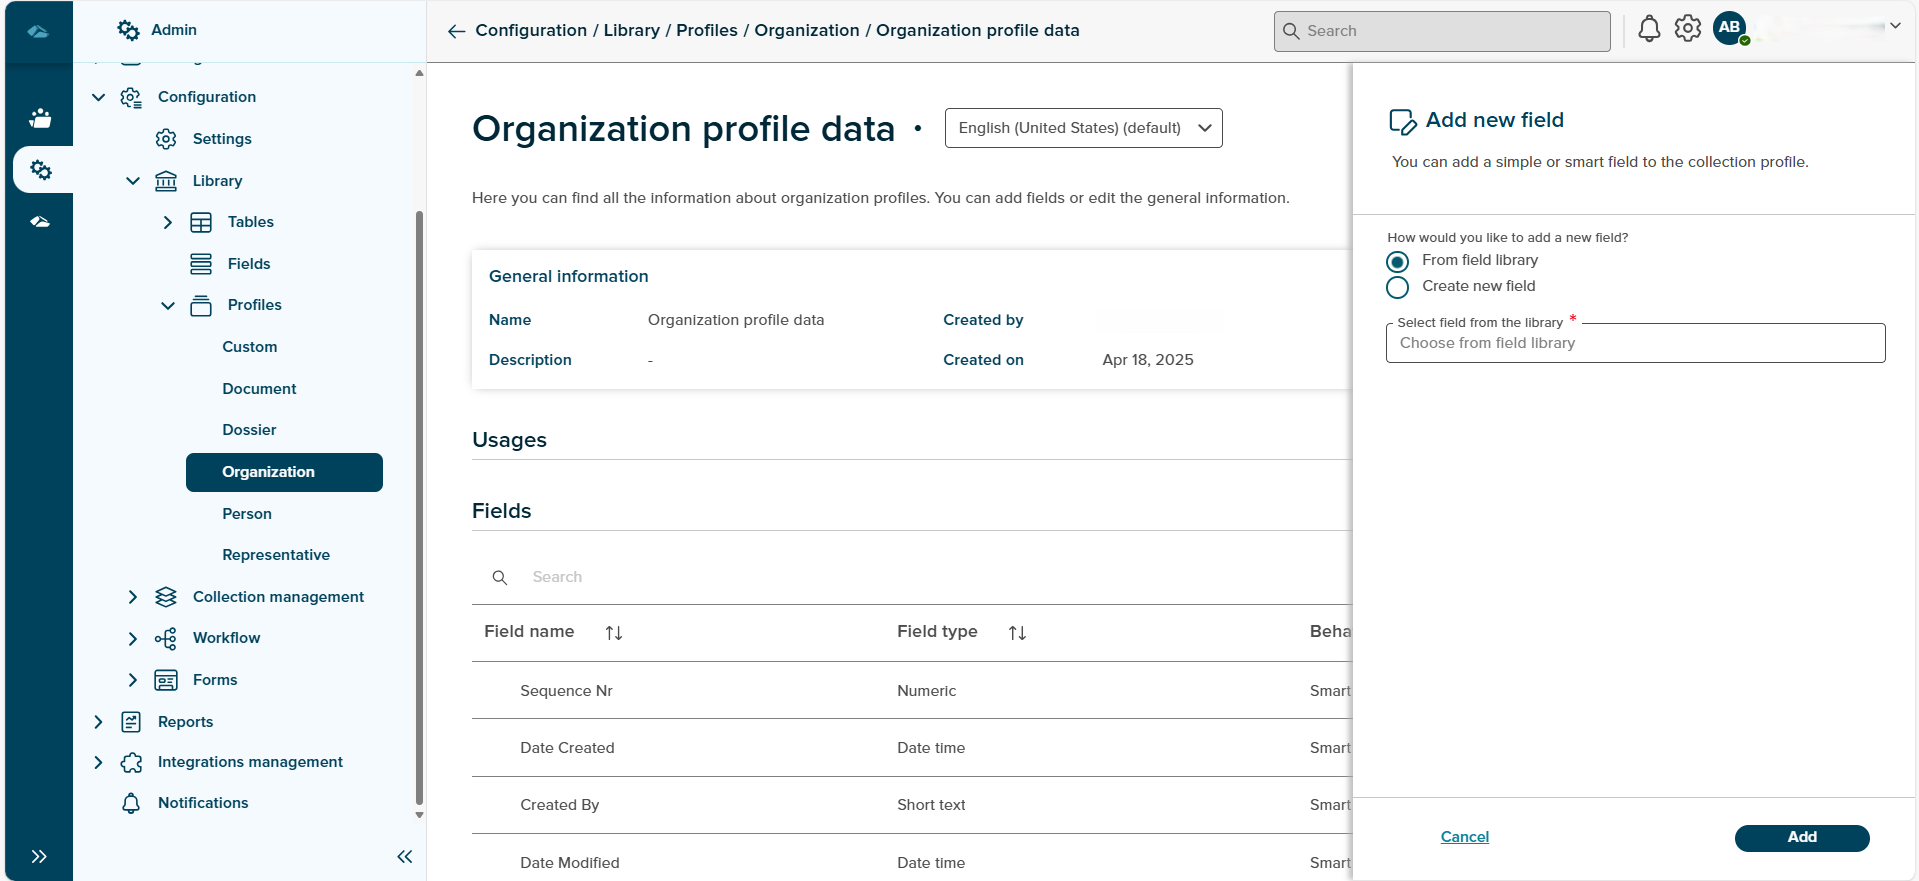Click the Collection management layers icon
Image resolution: width=1919 pixels, height=881 pixels.
pos(166,597)
